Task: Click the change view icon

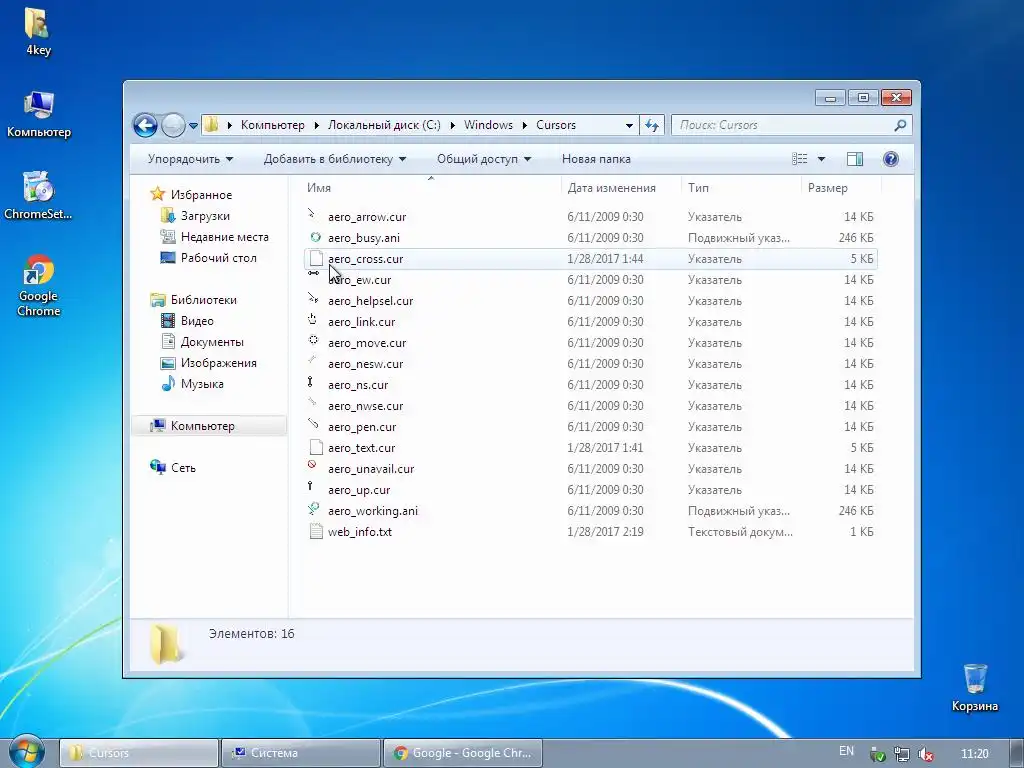Action: coord(799,159)
